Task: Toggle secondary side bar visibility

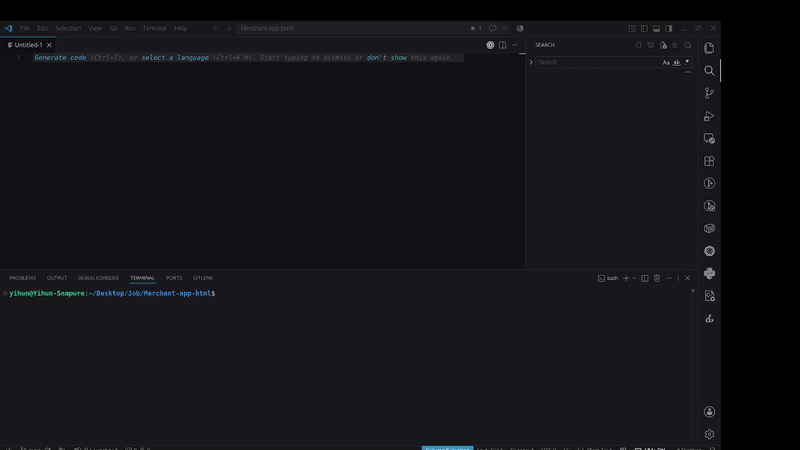Action: point(669,29)
